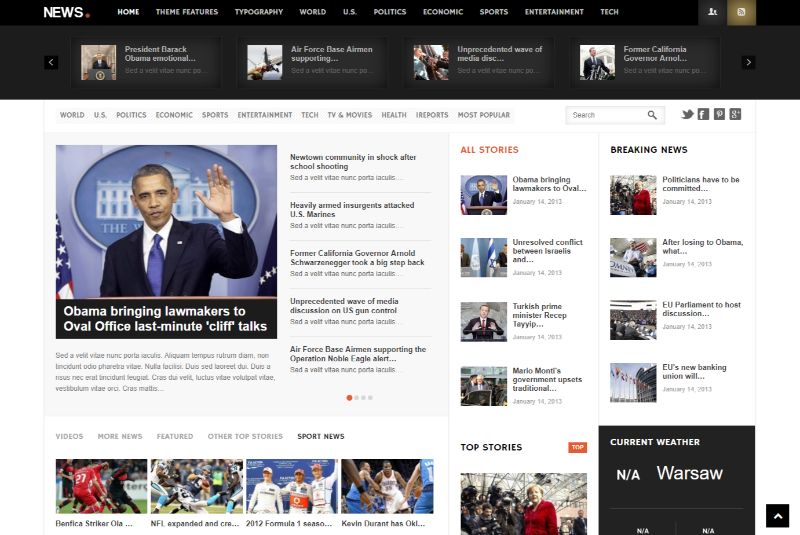Switch to FEATURED tab
Screen dimensions: 800x535
click(175, 437)
